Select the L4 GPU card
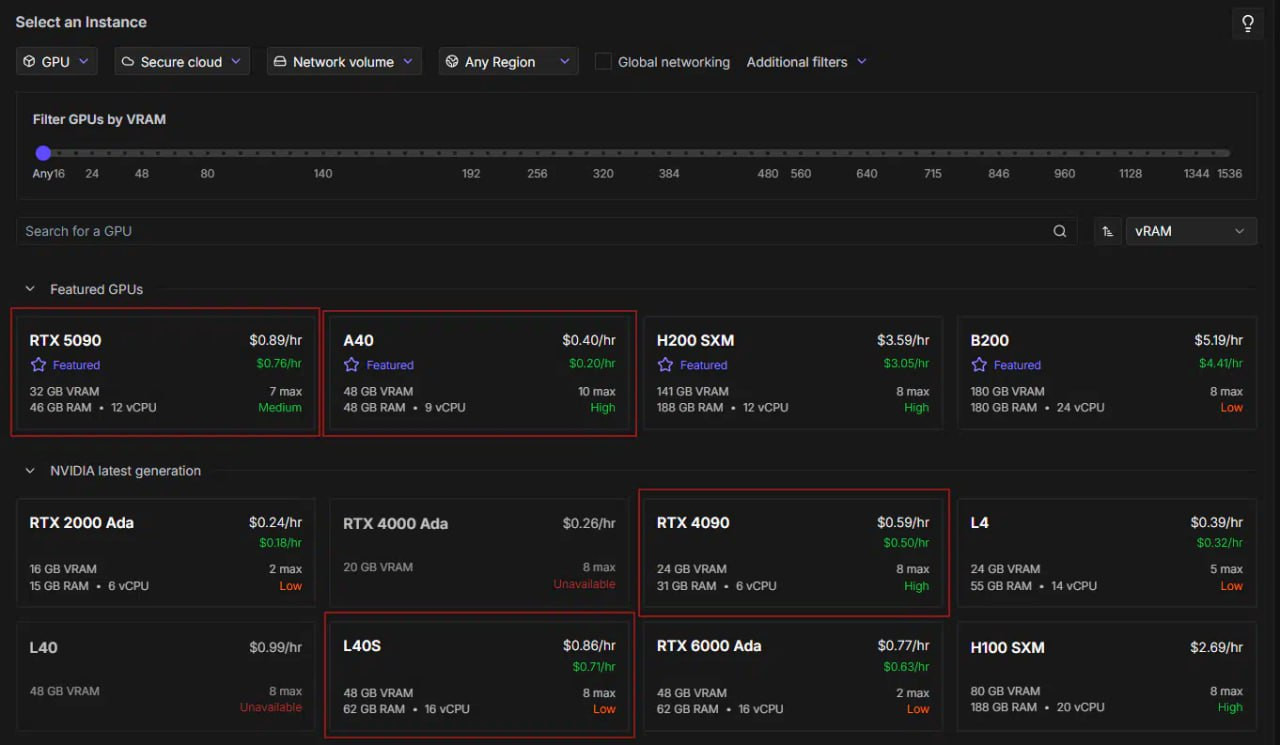The width and height of the screenshot is (1280, 745). pos(1107,552)
